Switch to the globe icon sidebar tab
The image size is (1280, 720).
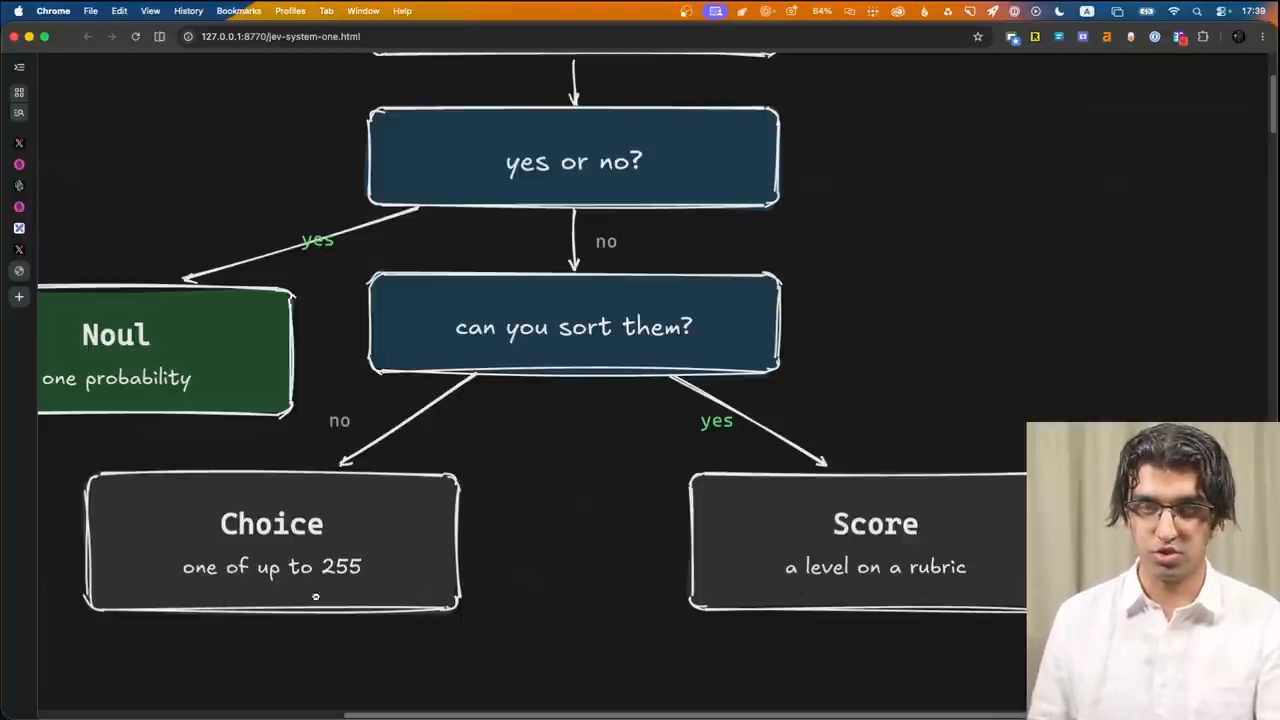(19, 270)
